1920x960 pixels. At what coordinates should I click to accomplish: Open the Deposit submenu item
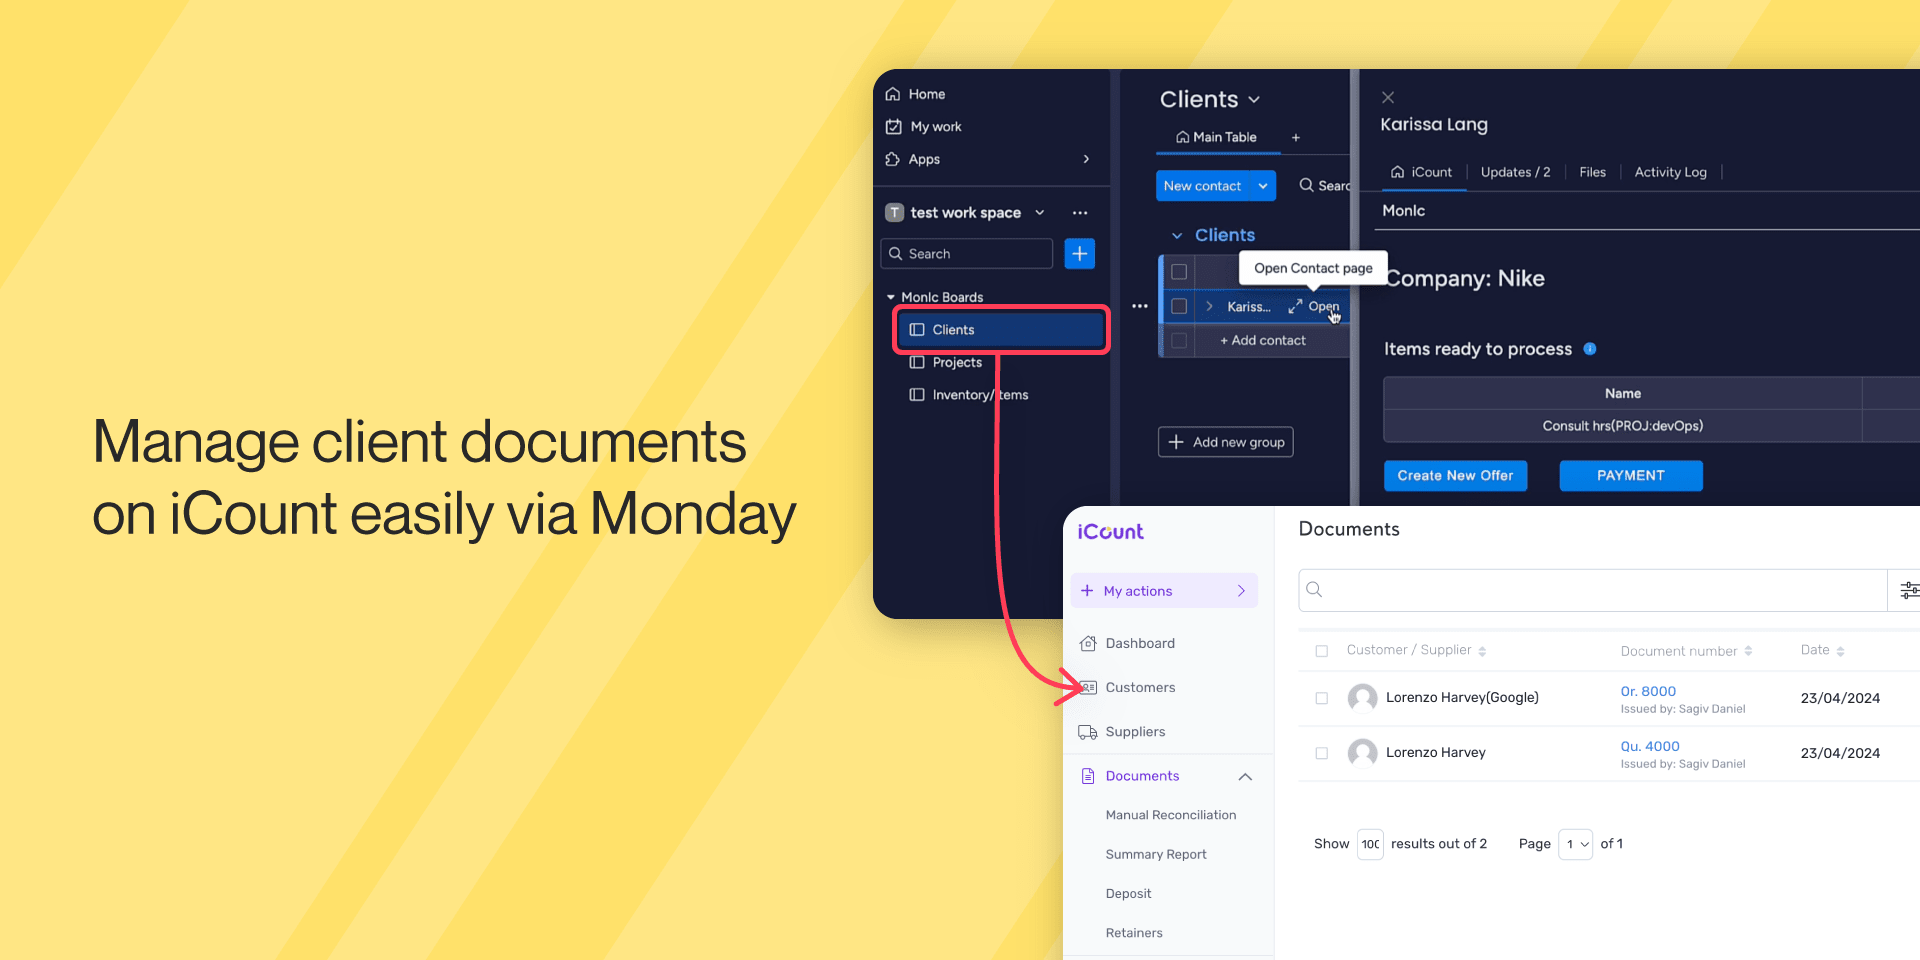[x=1128, y=894]
